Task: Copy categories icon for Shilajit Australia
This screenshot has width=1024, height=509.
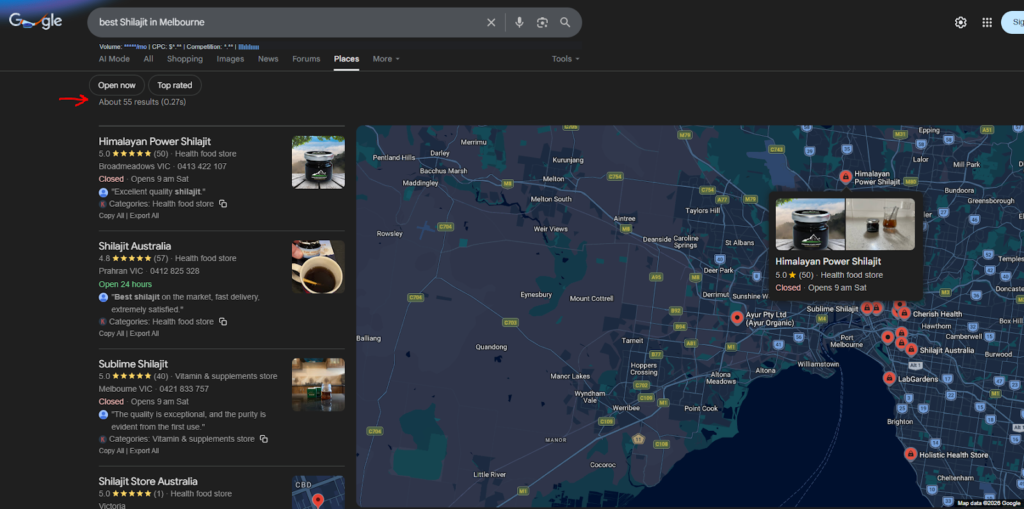Action: coord(223,321)
